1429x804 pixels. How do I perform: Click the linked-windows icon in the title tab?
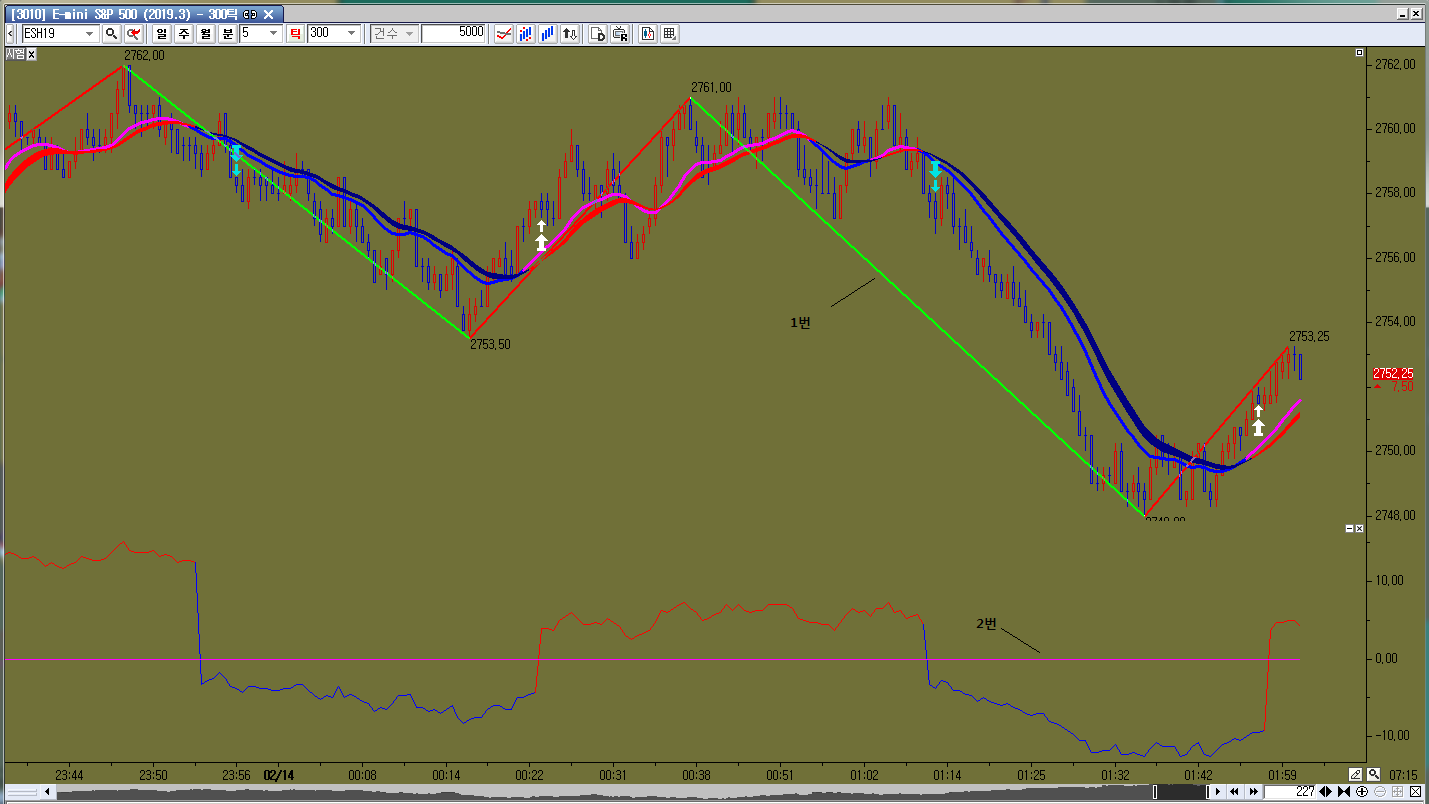pos(249,15)
